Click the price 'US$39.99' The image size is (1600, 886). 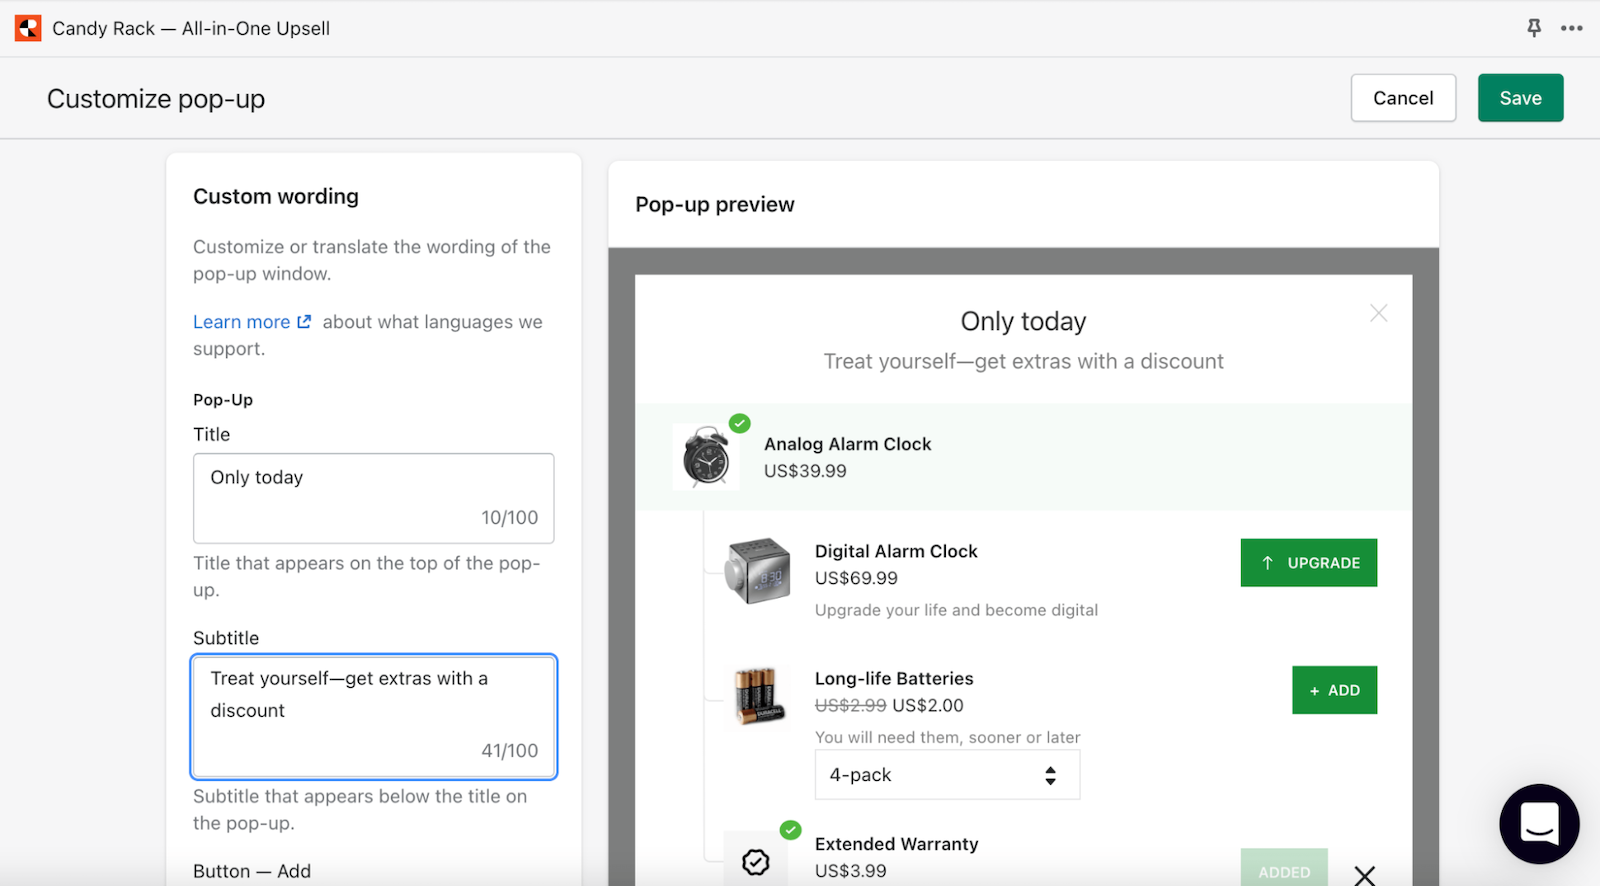point(805,471)
